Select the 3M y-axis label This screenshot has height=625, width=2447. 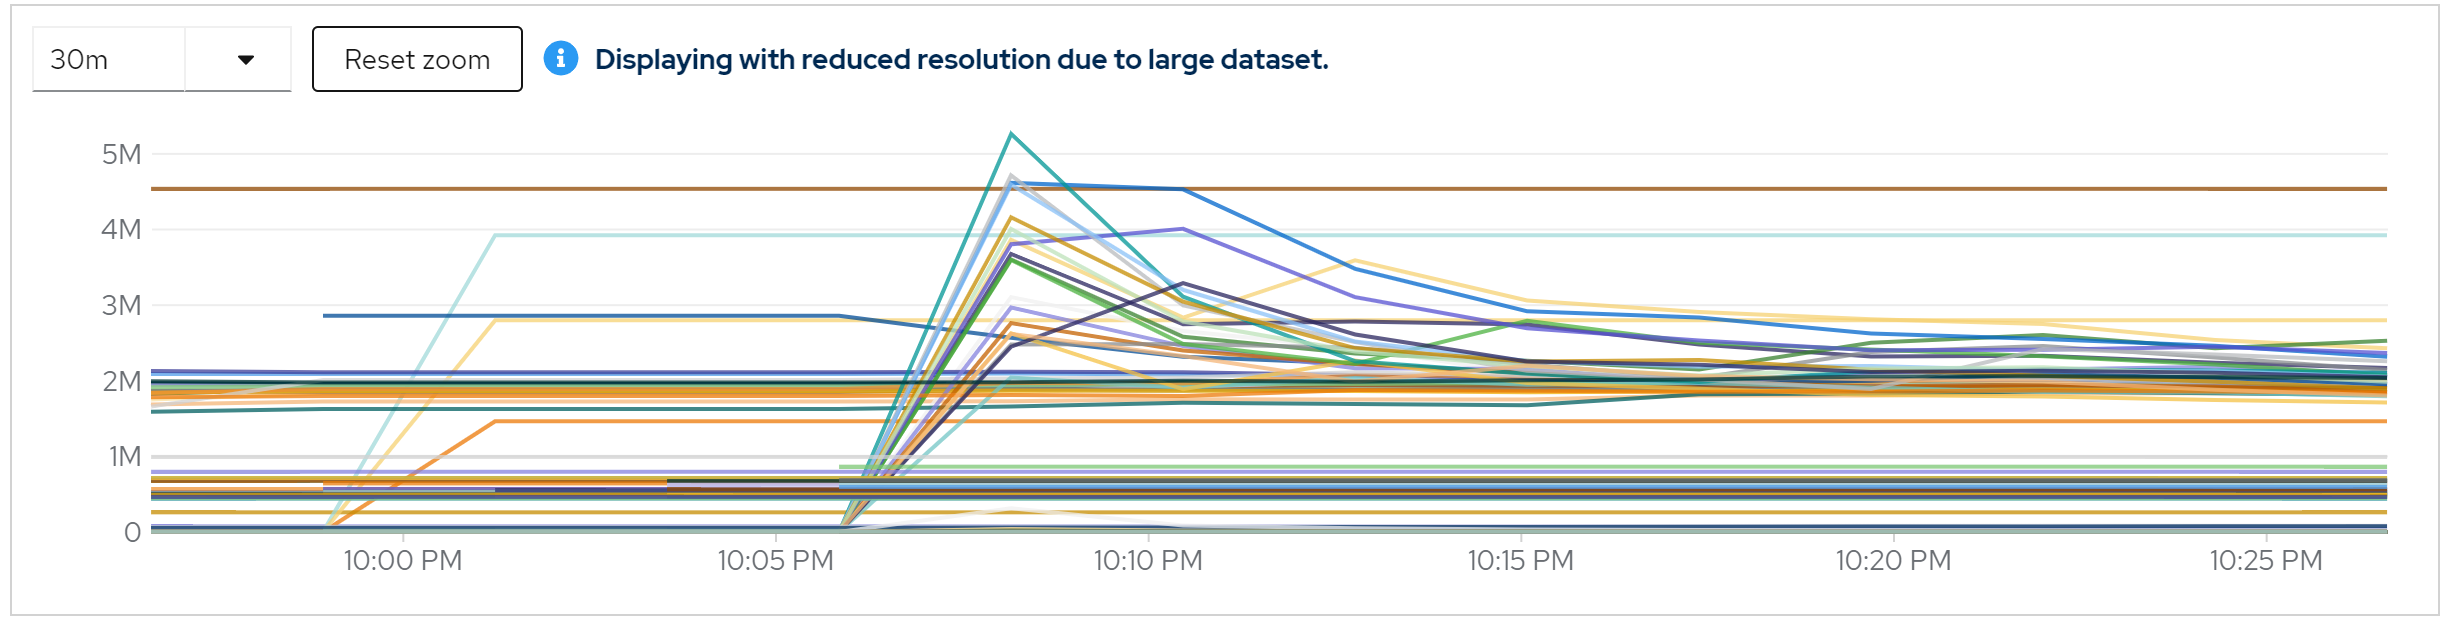pos(121,305)
